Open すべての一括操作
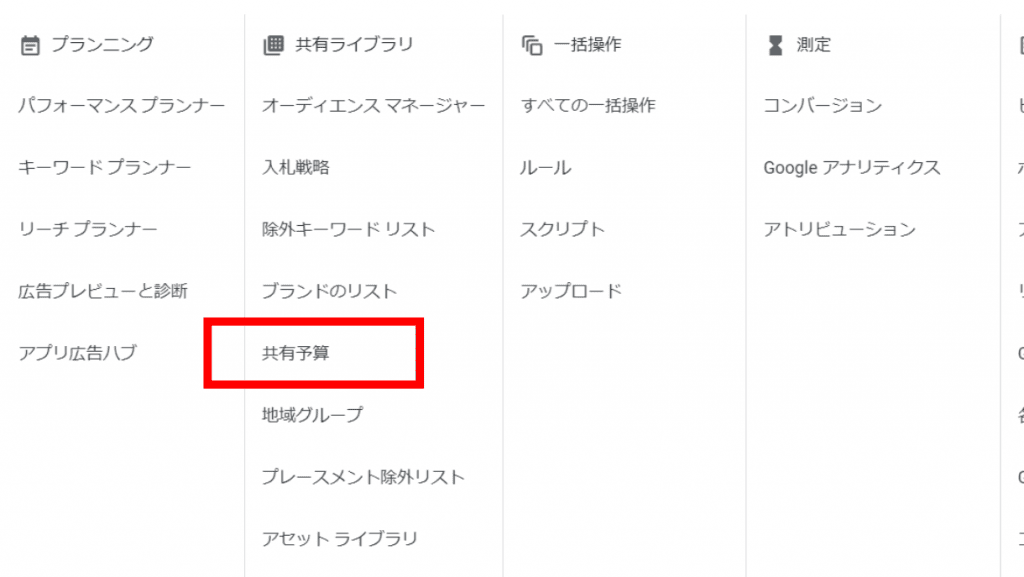The height and width of the screenshot is (577, 1024). click(588, 105)
